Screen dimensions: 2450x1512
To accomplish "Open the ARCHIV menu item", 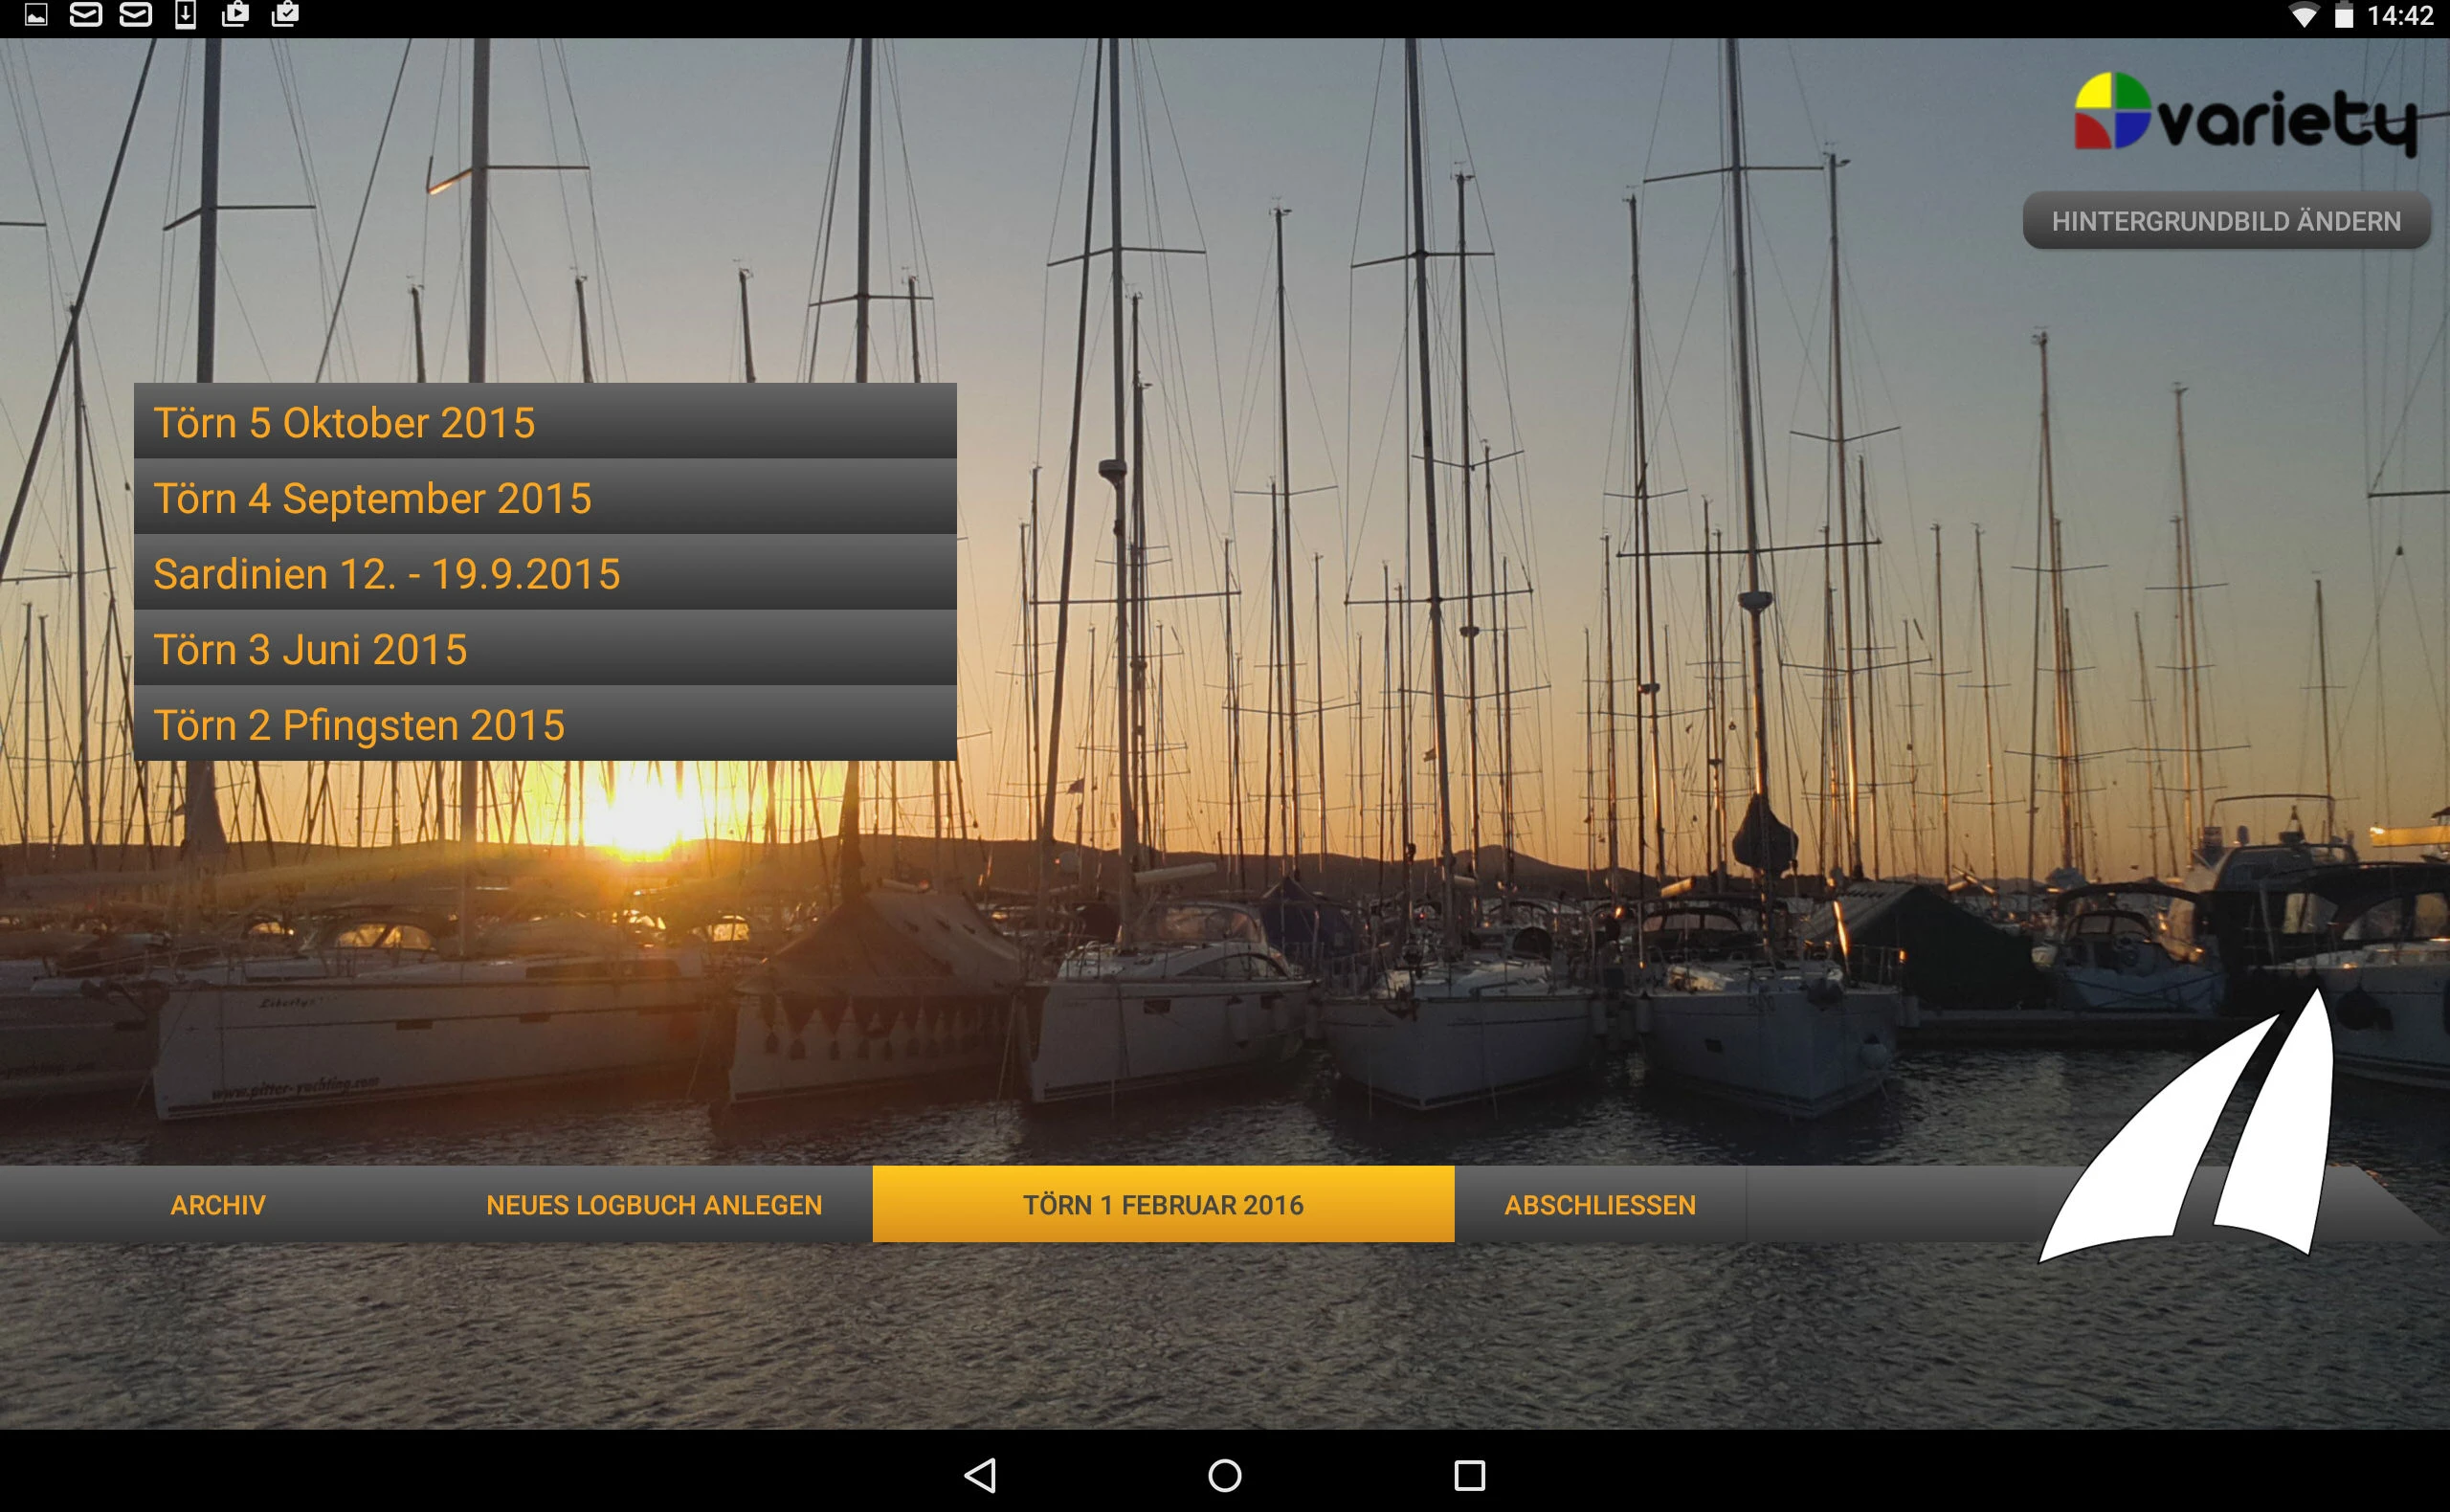I will point(217,1205).
